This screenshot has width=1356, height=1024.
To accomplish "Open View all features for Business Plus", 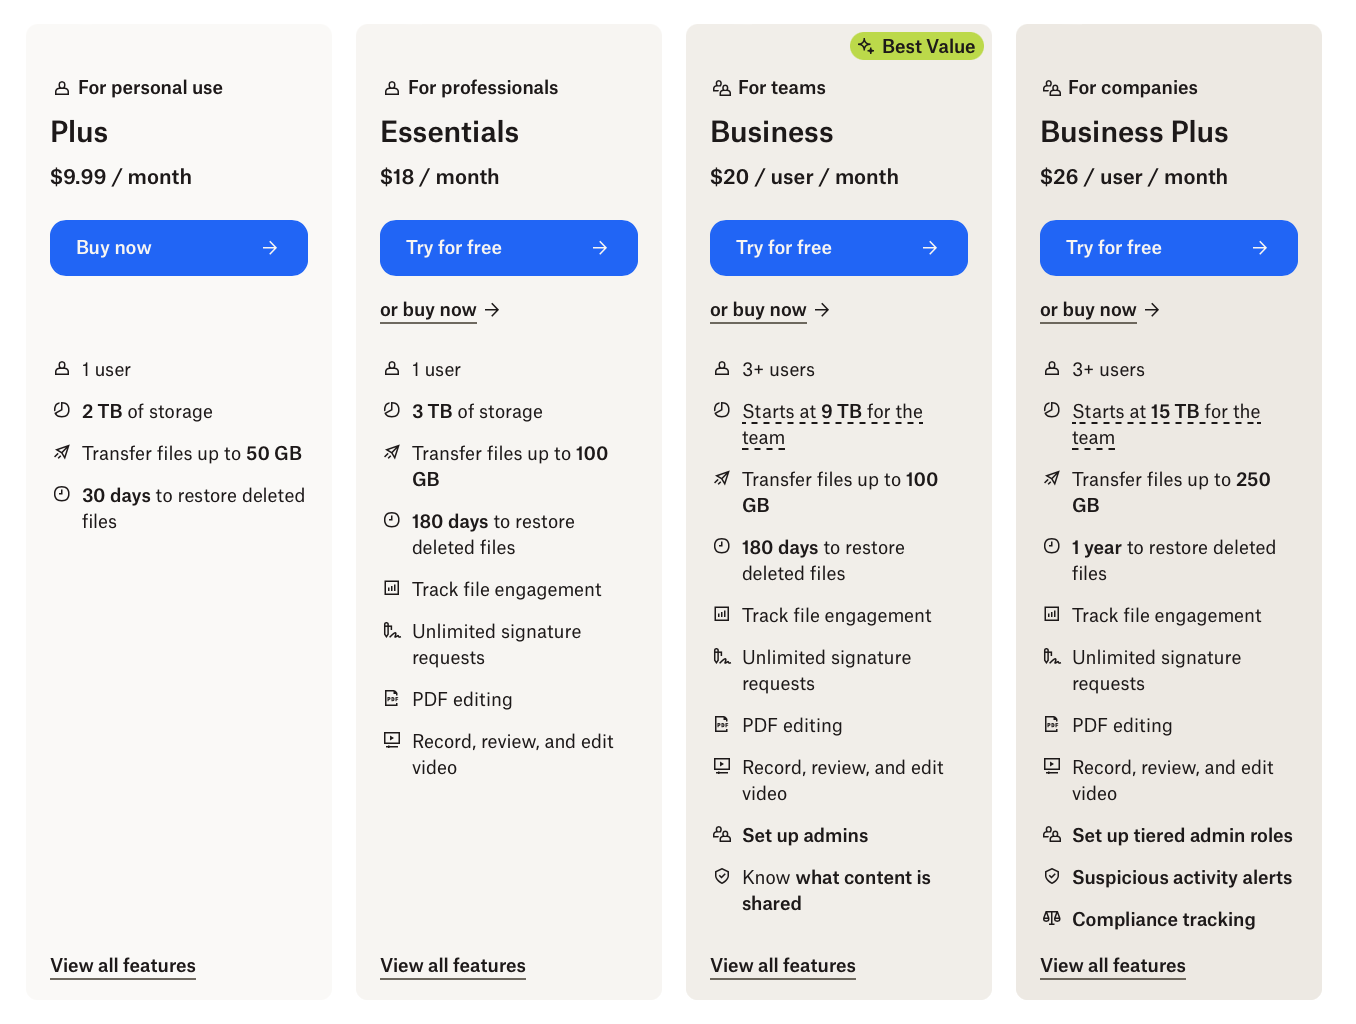I will 1112,965.
